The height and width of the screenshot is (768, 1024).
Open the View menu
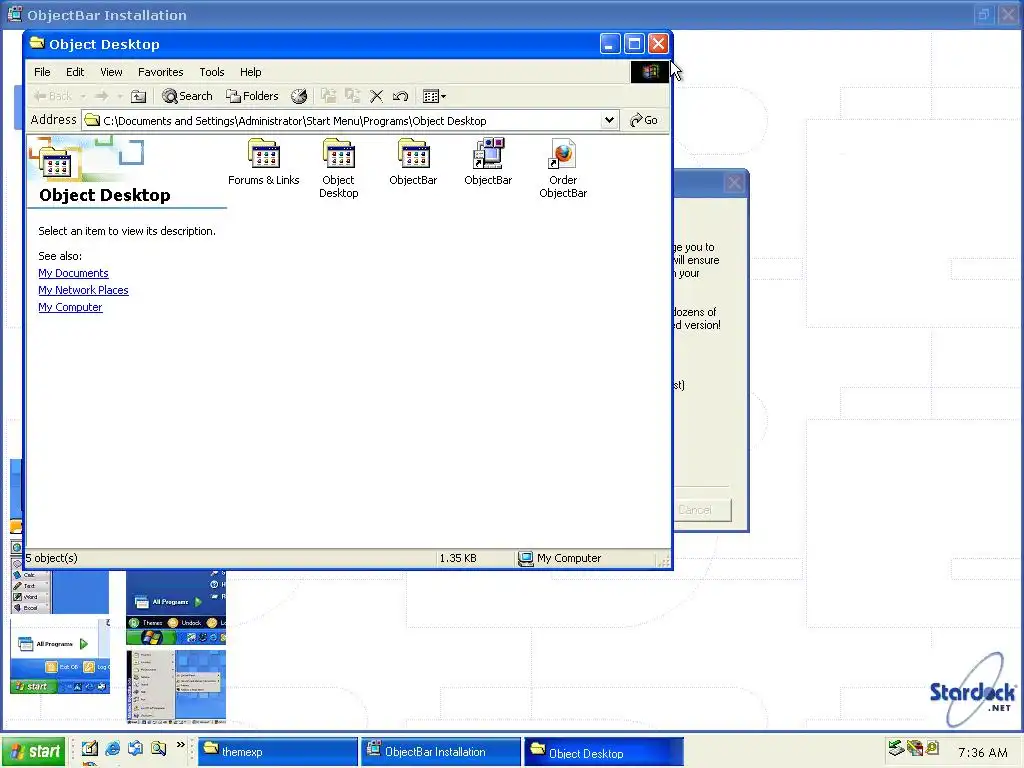(x=111, y=72)
